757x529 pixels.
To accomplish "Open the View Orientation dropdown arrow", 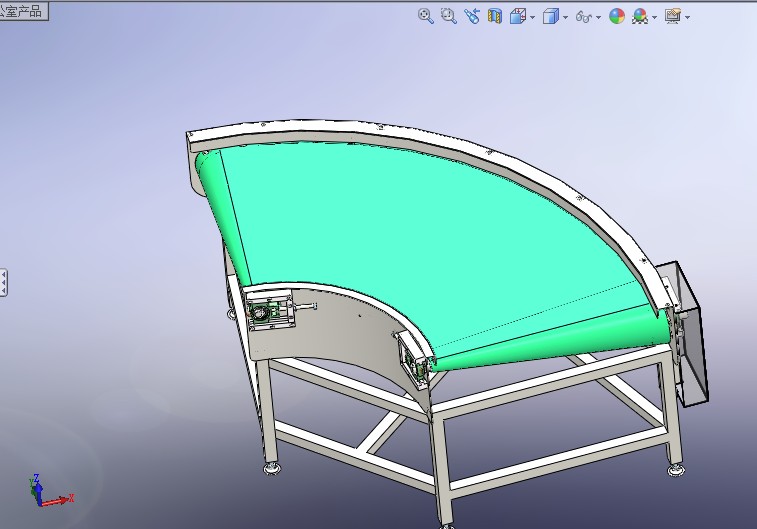I will [x=533, y=17].
